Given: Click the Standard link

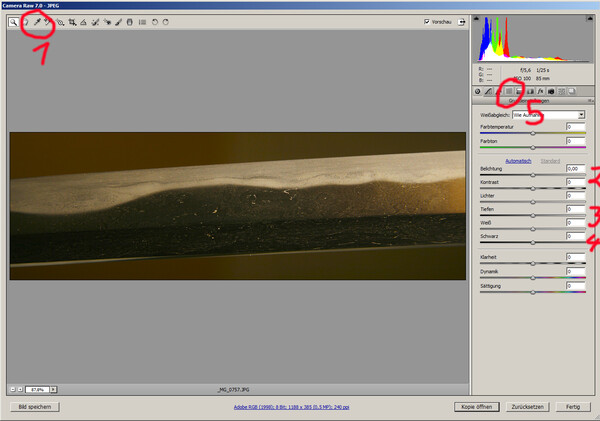Looking at the screenshot, I should pos(550,161).
